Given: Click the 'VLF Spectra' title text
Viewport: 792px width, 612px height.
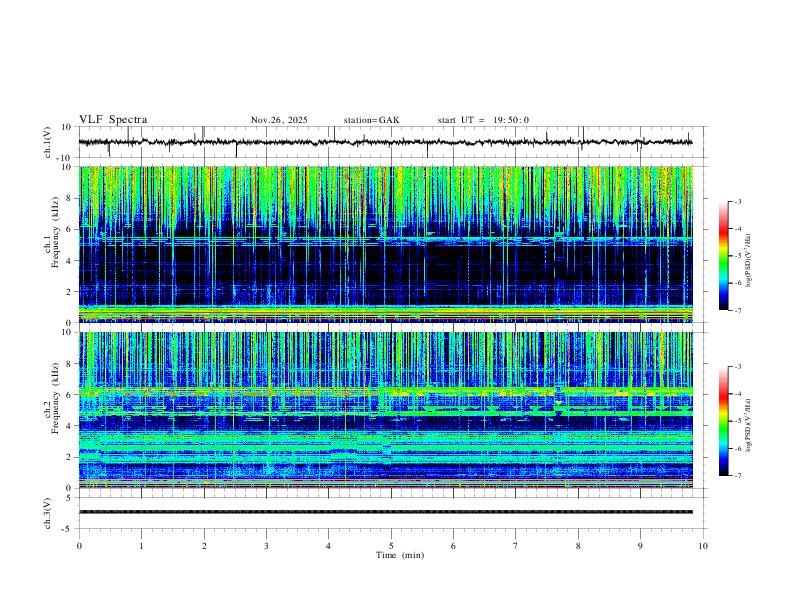Looking at the screenshot, I should click(x=113, y=120).
